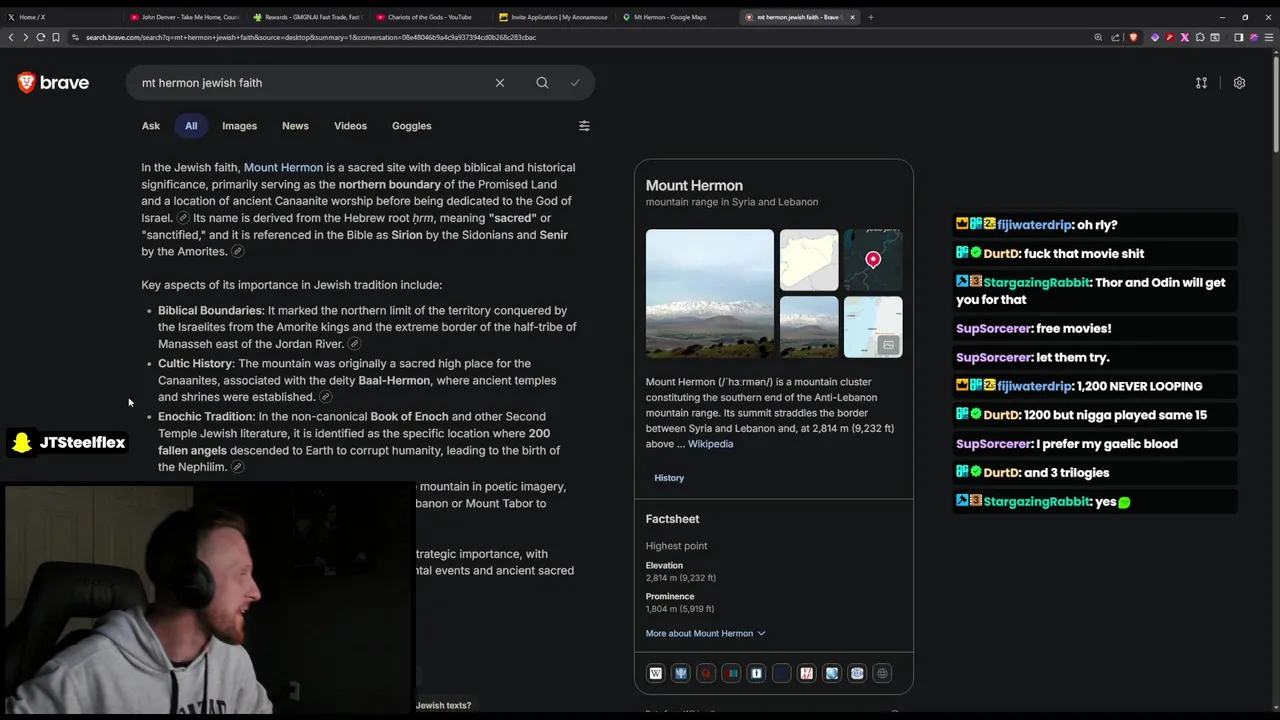
Task: Switch to the Ask tab
Action: pos(151,126)
